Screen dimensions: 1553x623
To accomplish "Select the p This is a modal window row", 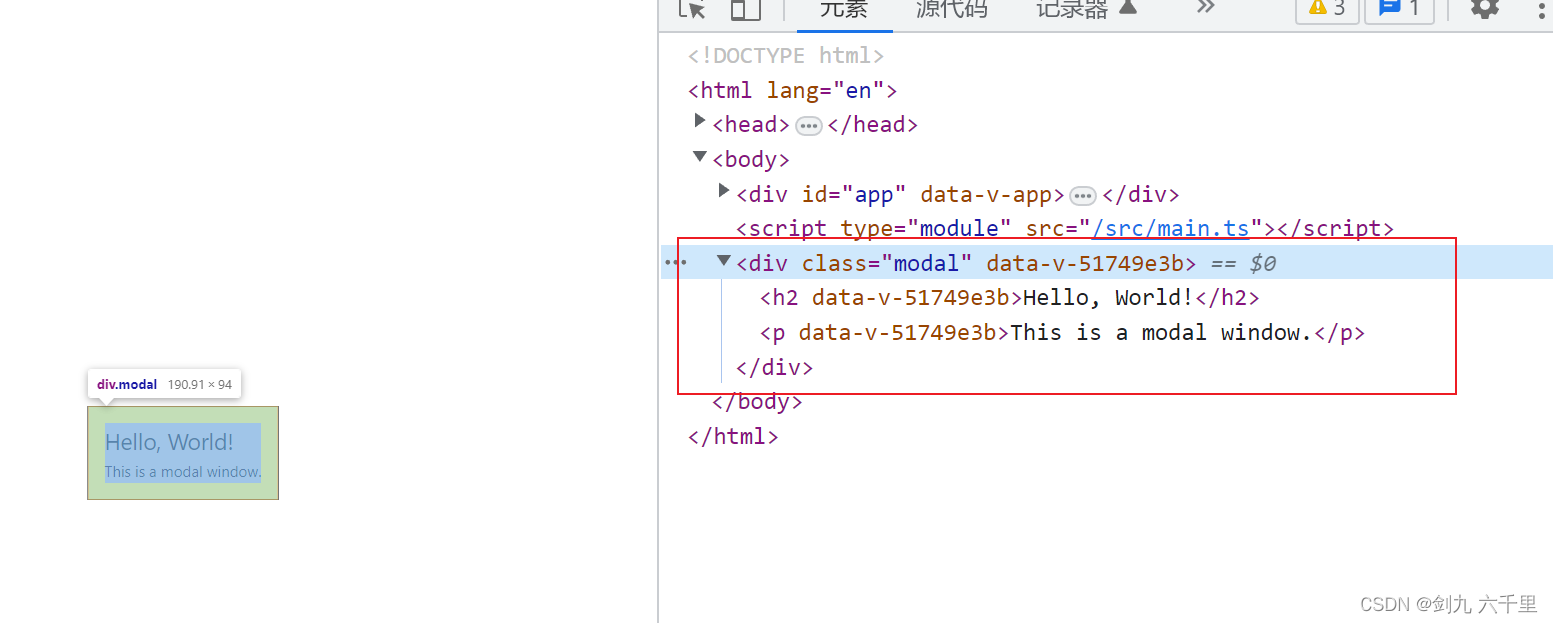I will pyautogui.click(x=1062, y=333).
